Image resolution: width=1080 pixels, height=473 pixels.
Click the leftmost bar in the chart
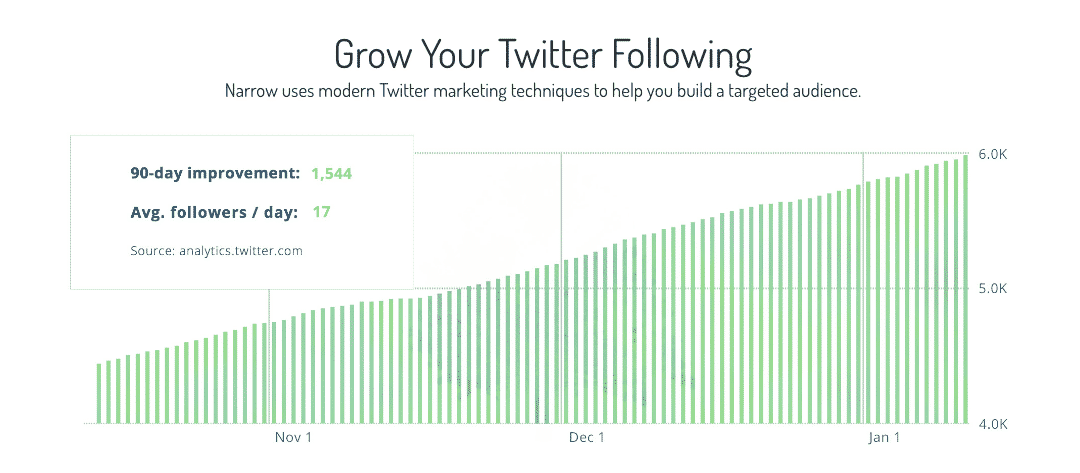click(x=99, y=395)
